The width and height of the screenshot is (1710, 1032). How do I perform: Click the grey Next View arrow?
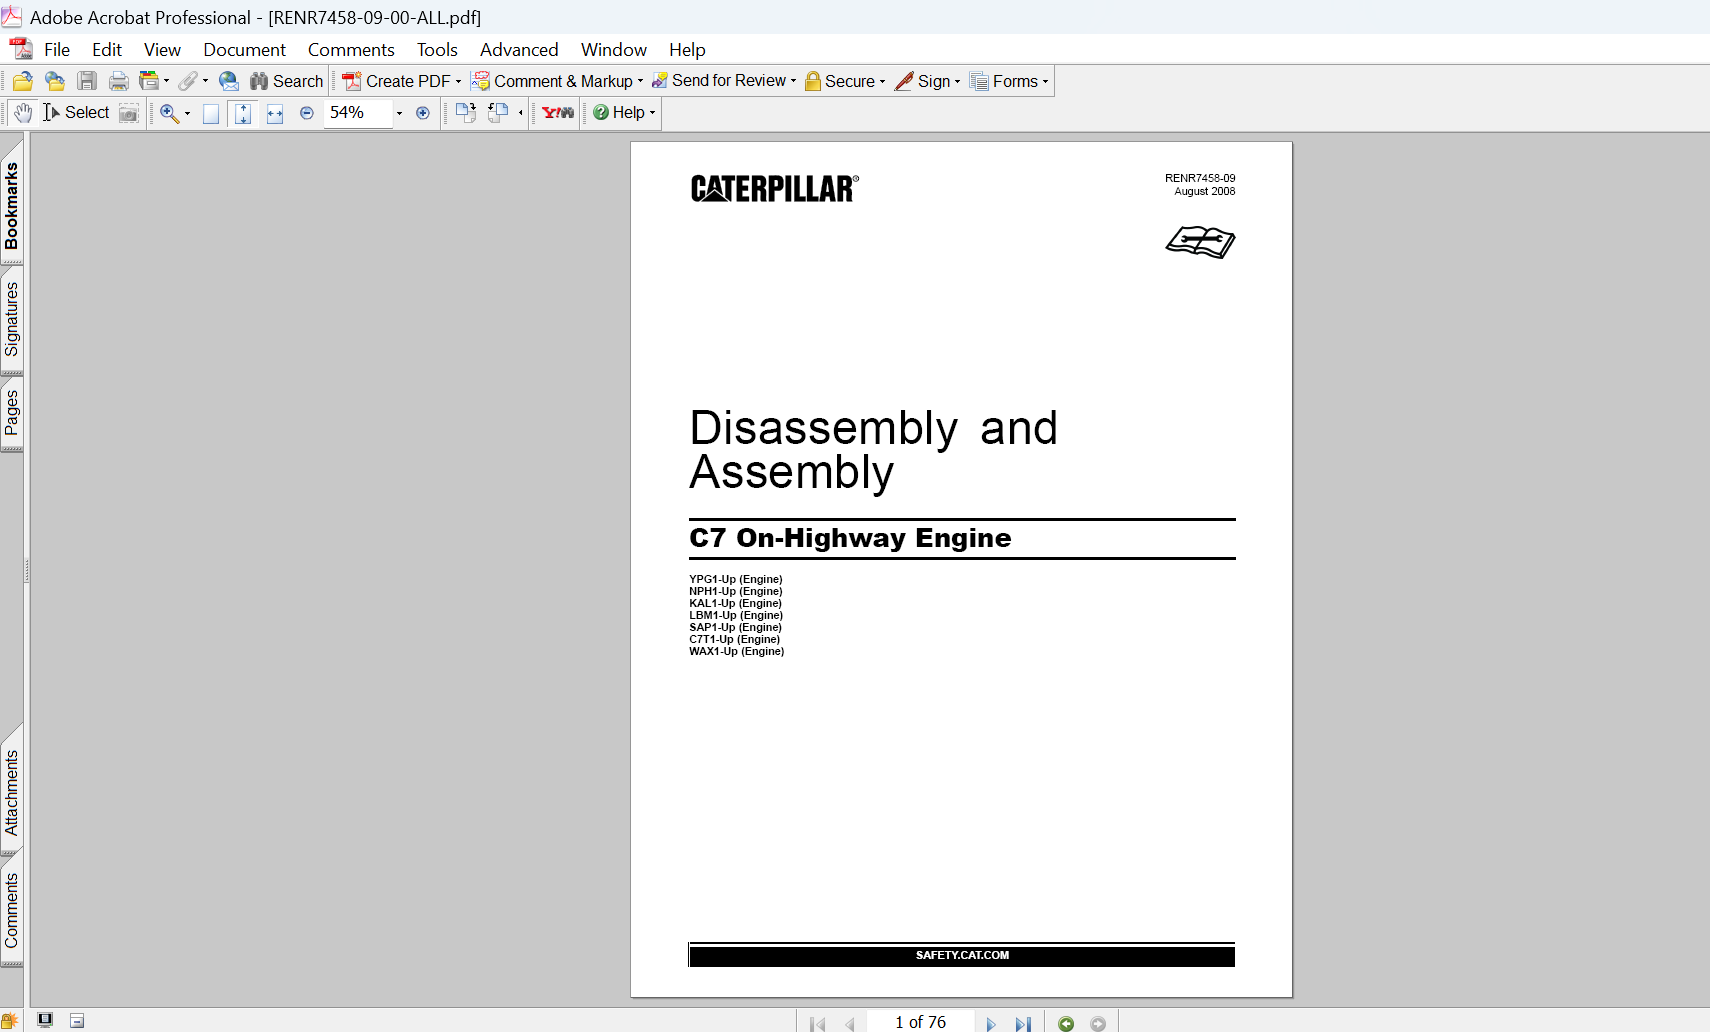tap(1098, 1023)
